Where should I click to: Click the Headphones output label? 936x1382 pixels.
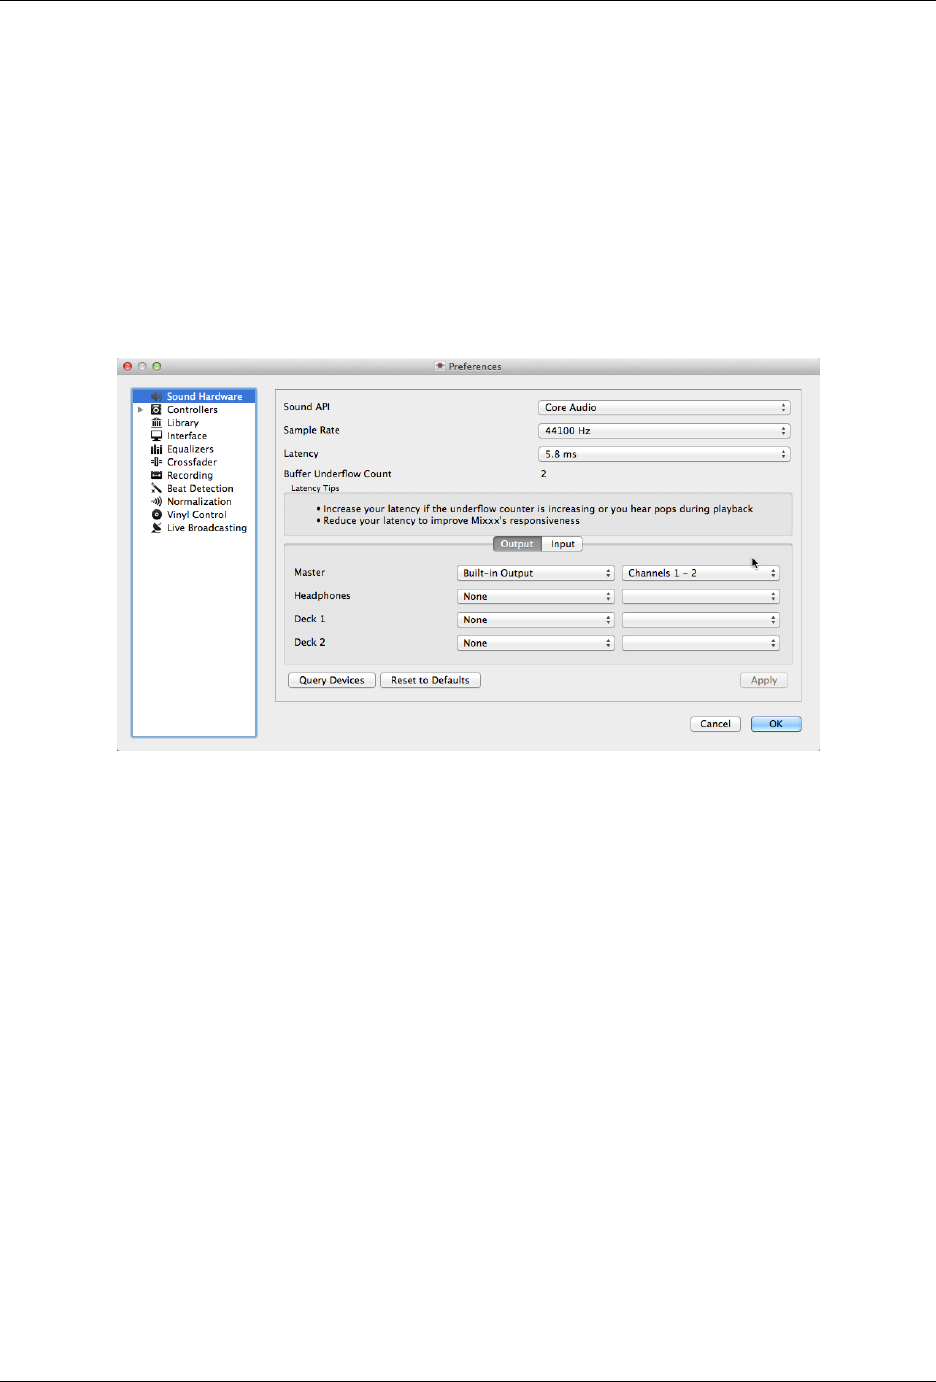coord(322,596)
